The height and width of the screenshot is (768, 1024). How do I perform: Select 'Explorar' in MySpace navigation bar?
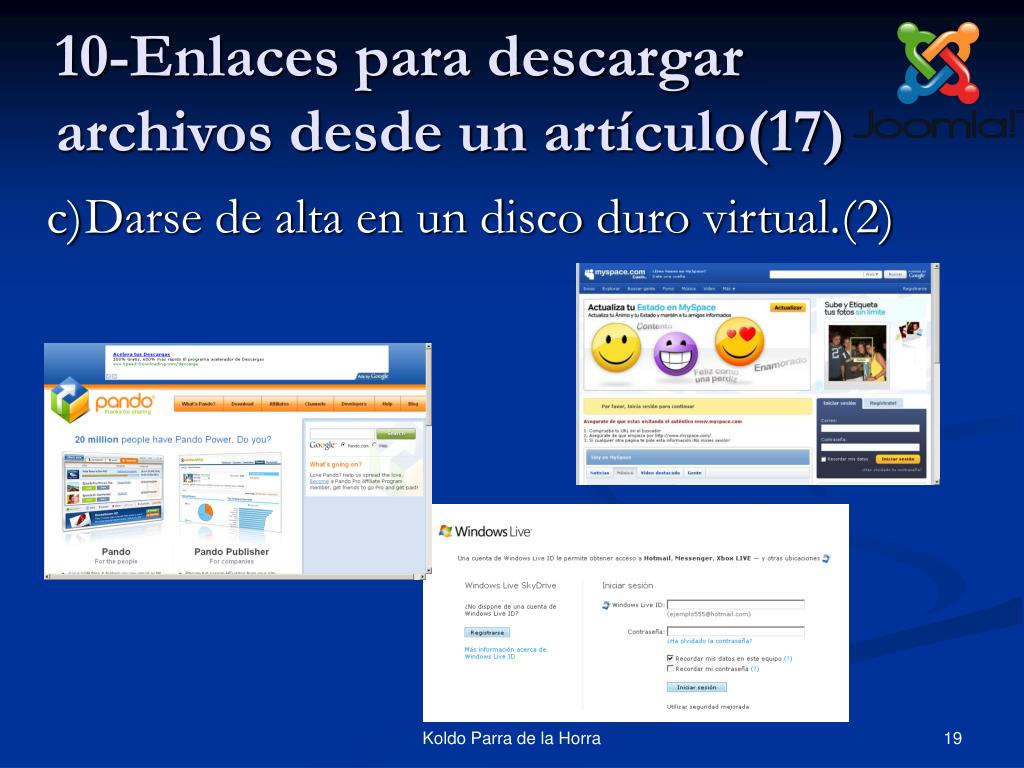click(x=611, y=288)
